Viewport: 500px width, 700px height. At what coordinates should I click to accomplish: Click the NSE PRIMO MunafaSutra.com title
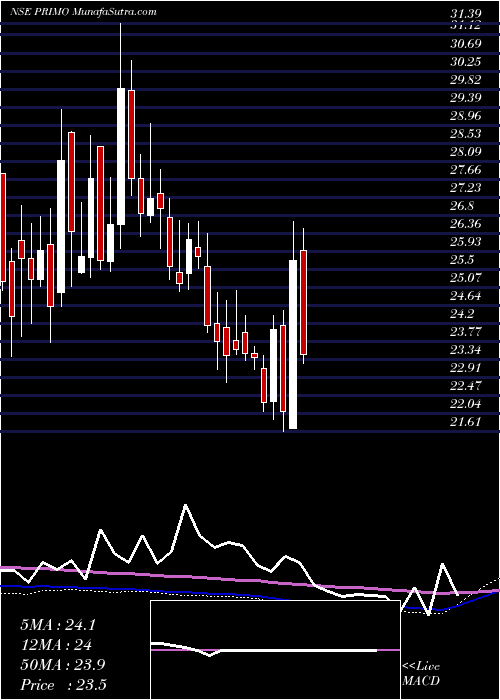click(83, 12)
